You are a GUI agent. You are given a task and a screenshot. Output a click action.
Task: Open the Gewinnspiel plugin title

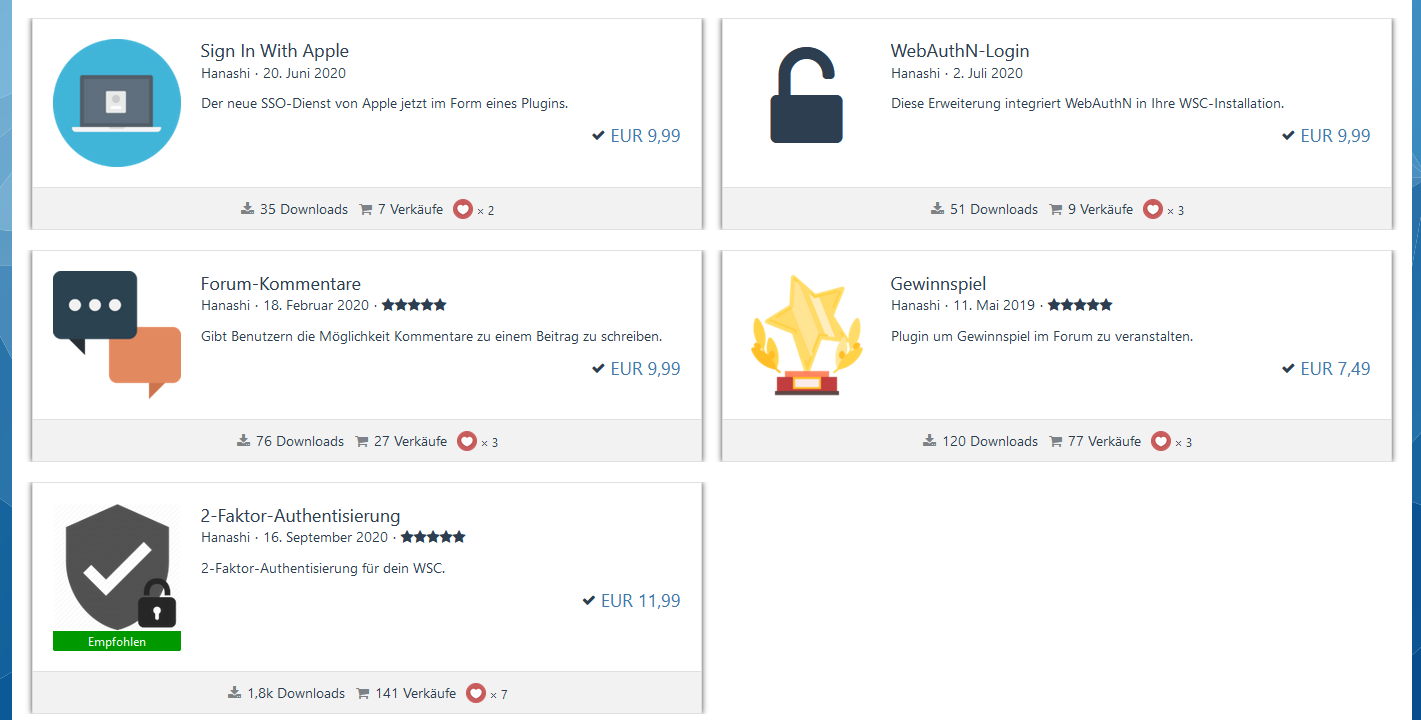click(938, 284)
